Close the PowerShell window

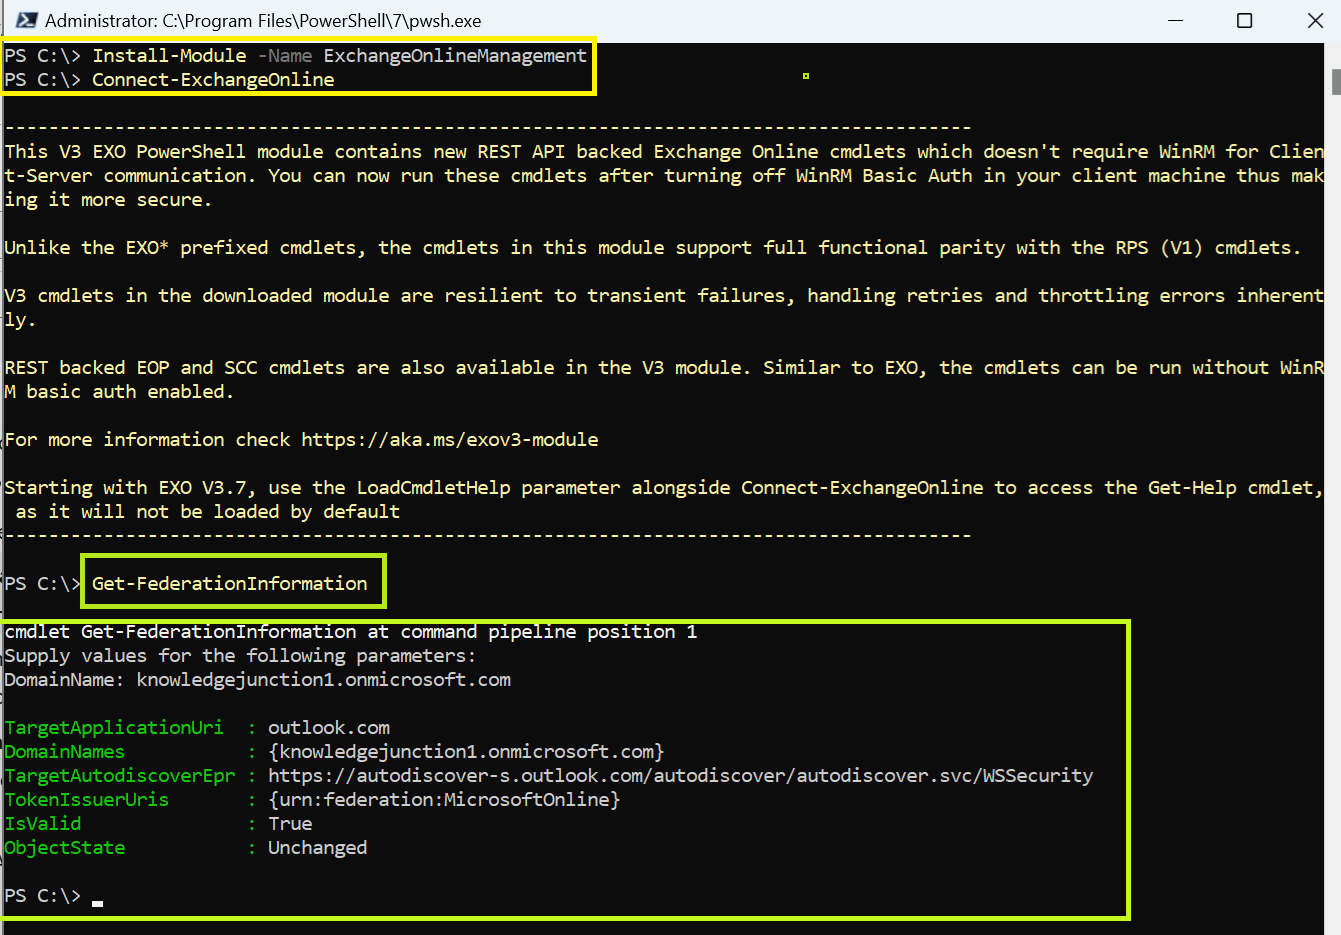[x=1315, y=20]
